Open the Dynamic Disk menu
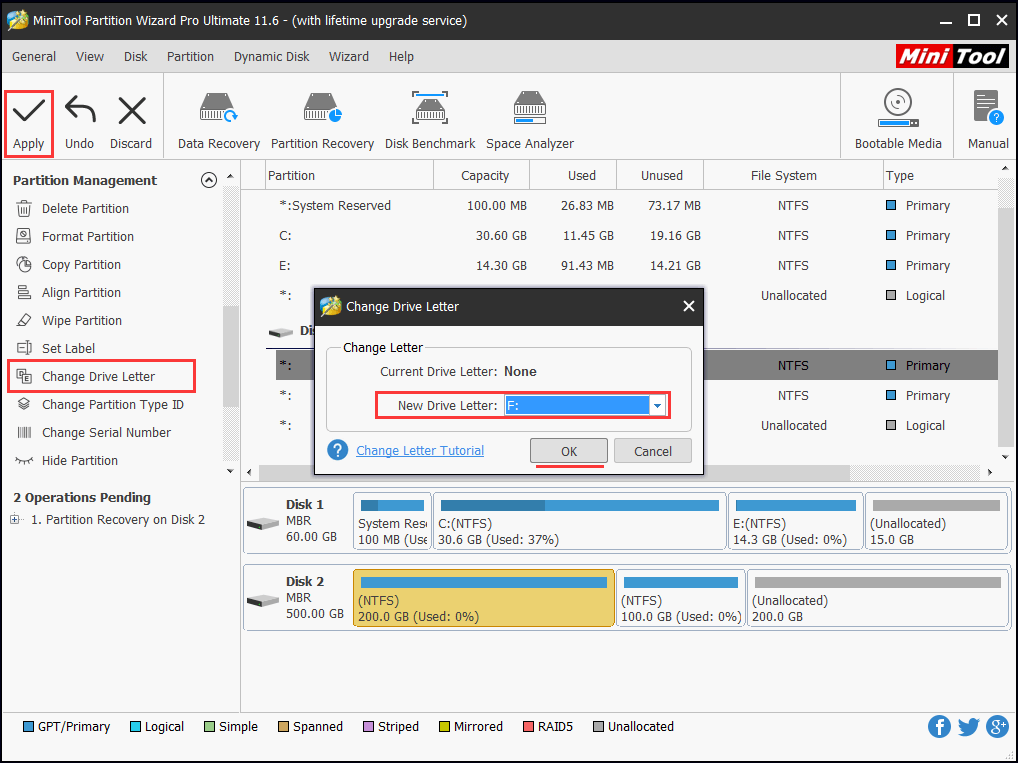Image resolution: width=1018 pixels, height=763 pixels. (x=271, y=56)
